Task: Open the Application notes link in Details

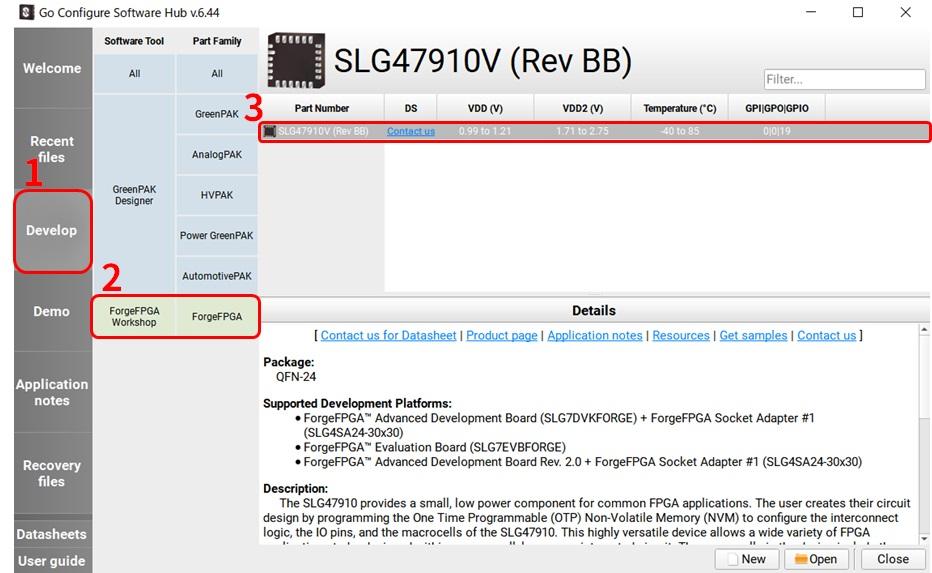Action: tap(595, 335)
